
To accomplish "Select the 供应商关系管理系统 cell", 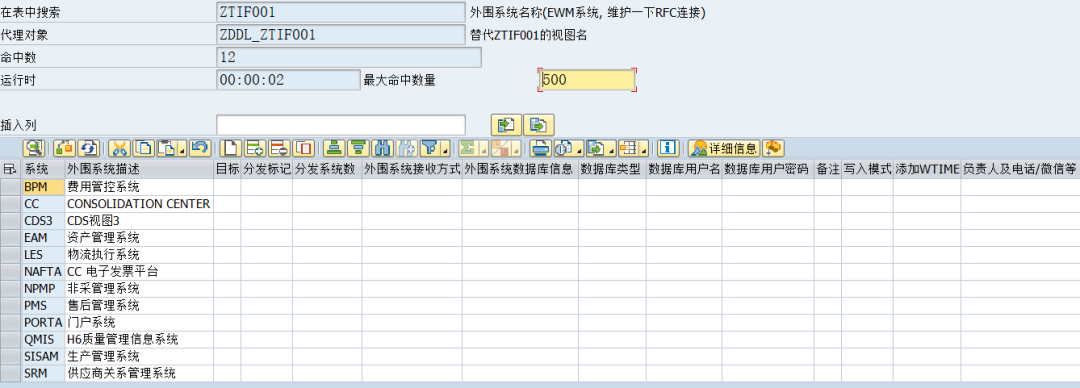I will tap(139, 374).
